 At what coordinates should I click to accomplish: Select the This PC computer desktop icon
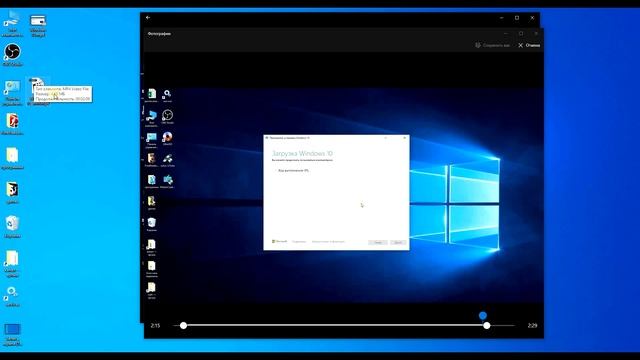pos(12,24)
